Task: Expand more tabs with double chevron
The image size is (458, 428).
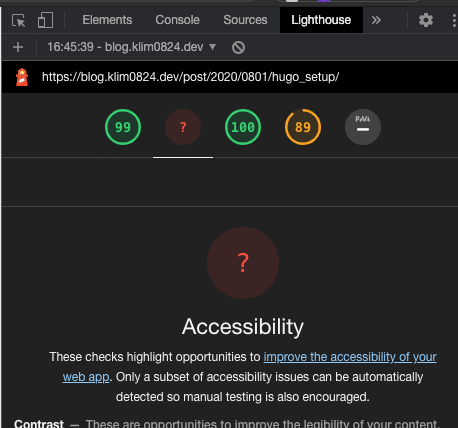Action: (x=376, y=20)
